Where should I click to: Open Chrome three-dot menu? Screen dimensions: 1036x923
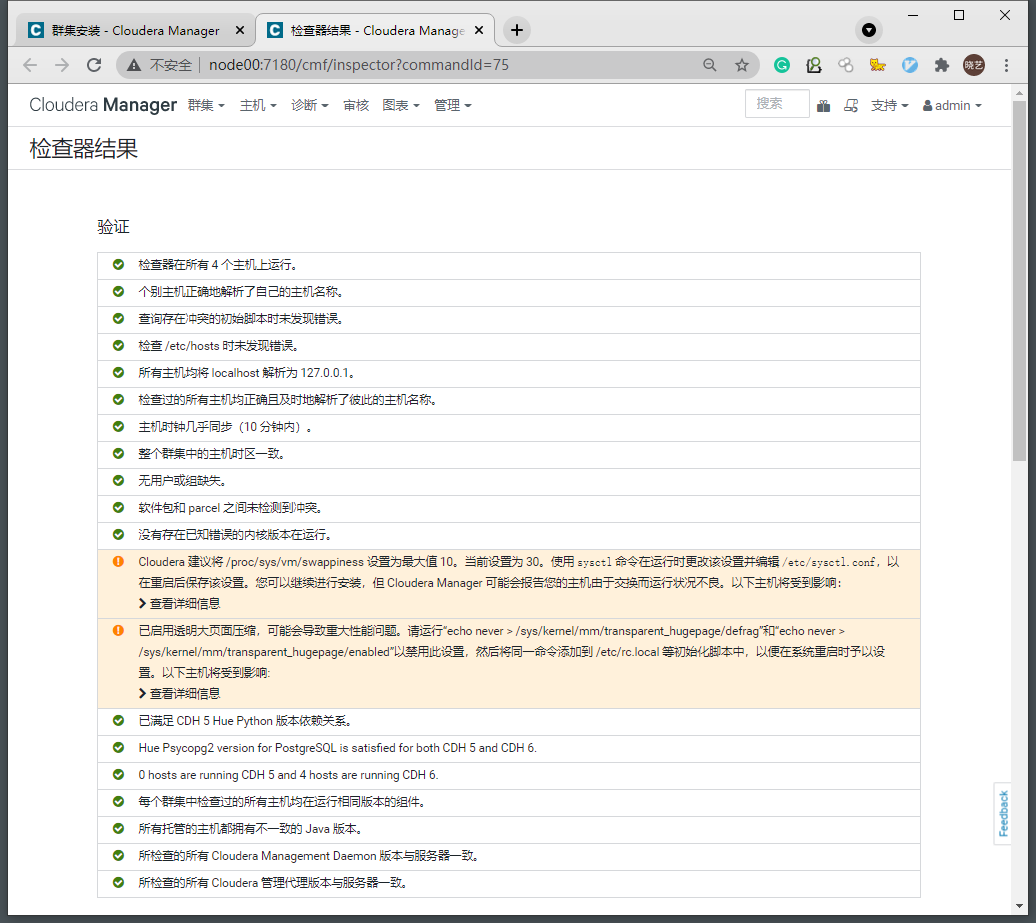[x=1006, y=65]
